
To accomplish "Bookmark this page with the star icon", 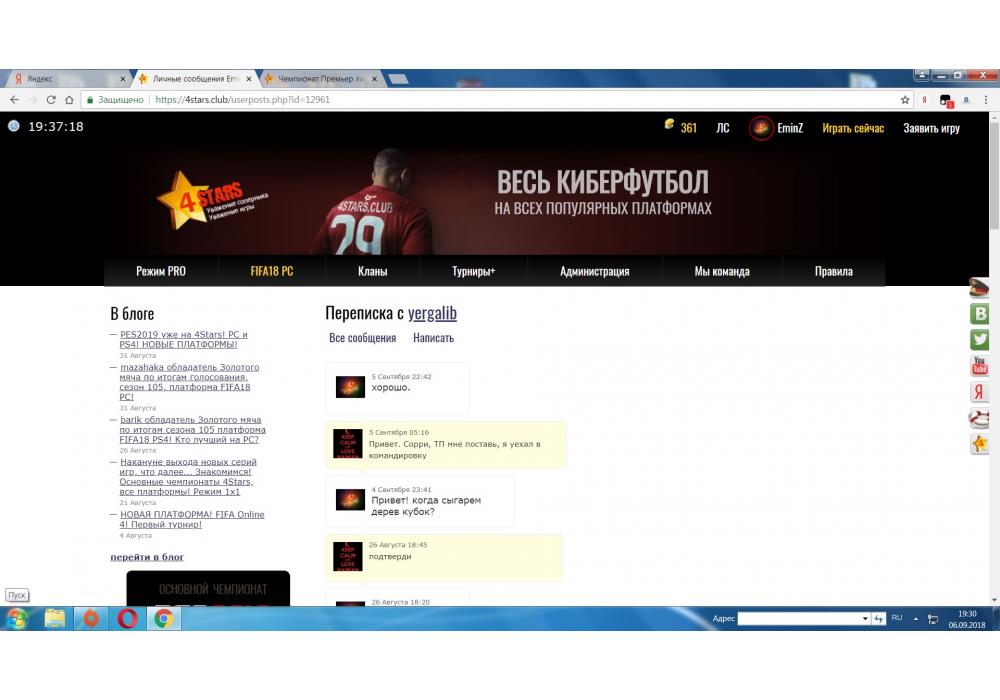I will tap(904, 99).
